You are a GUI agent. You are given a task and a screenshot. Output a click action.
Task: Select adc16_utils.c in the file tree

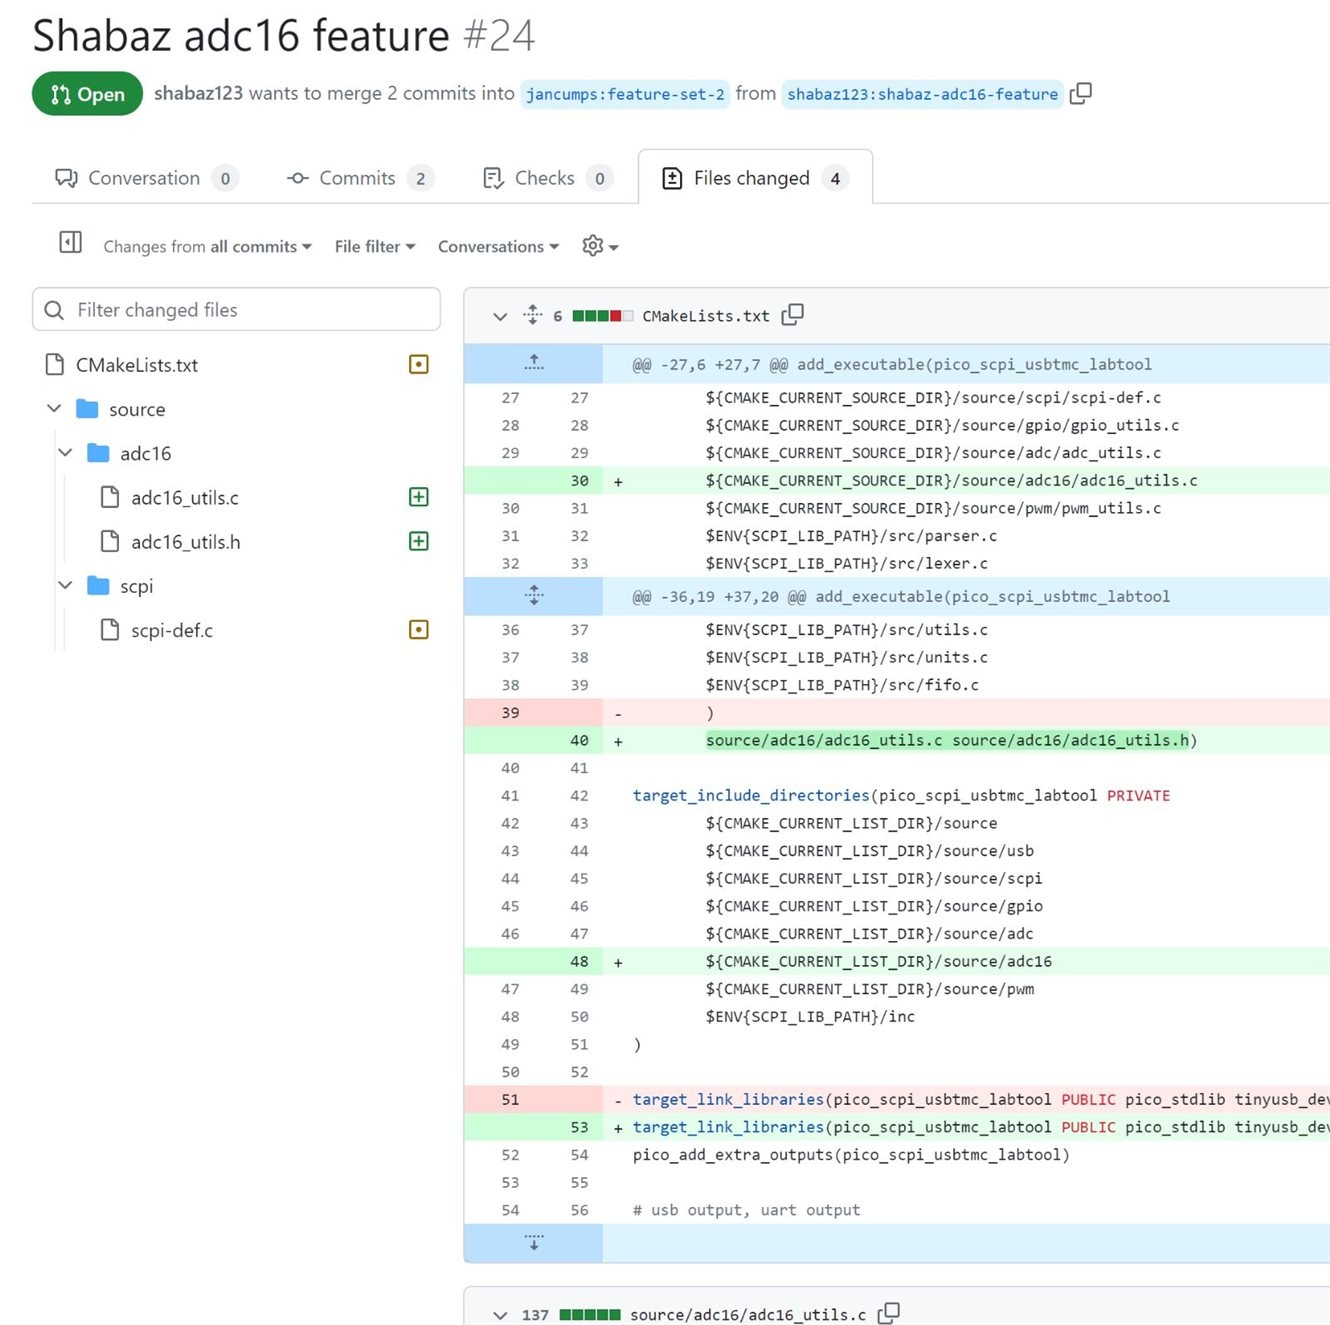pos(185,497)
